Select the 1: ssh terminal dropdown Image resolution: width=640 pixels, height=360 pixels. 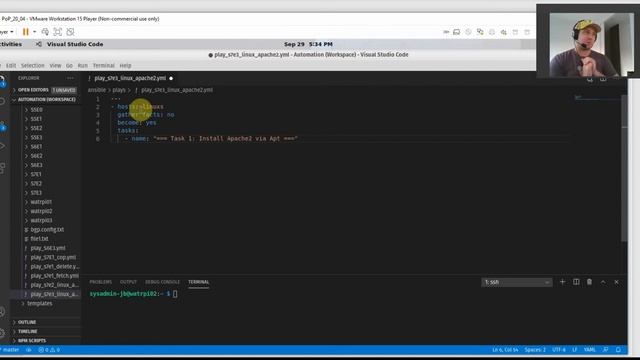click(516, 282)
